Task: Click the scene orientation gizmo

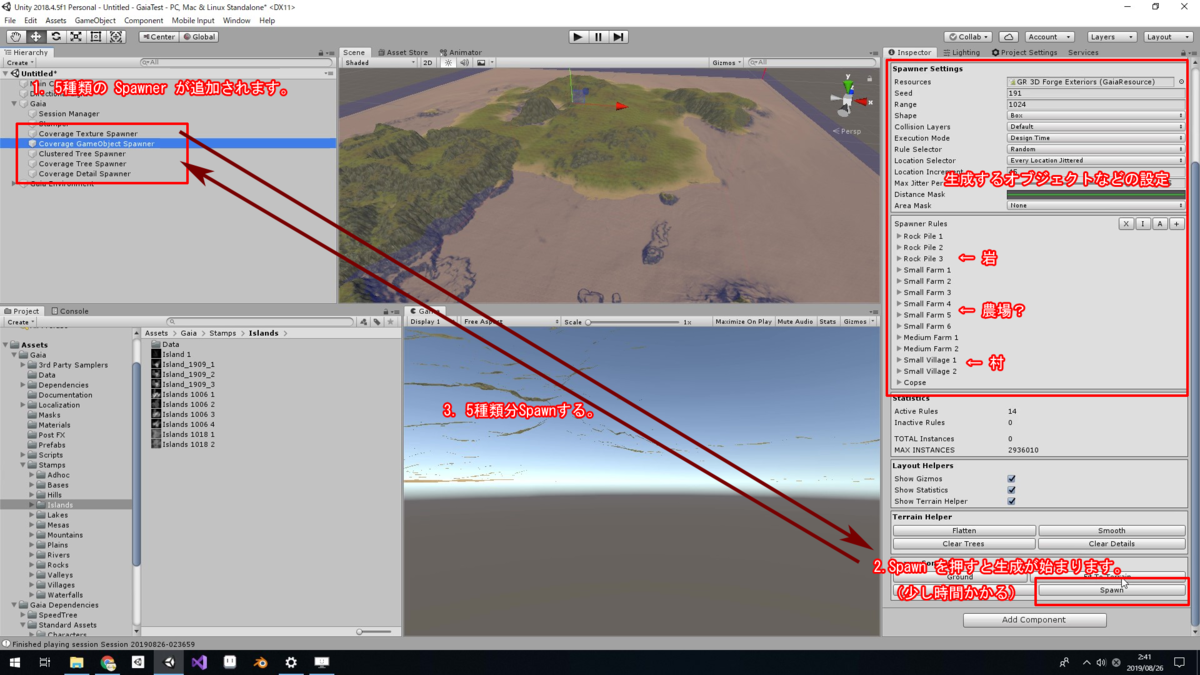Action: pyautogui.click(x=848, y=98)
